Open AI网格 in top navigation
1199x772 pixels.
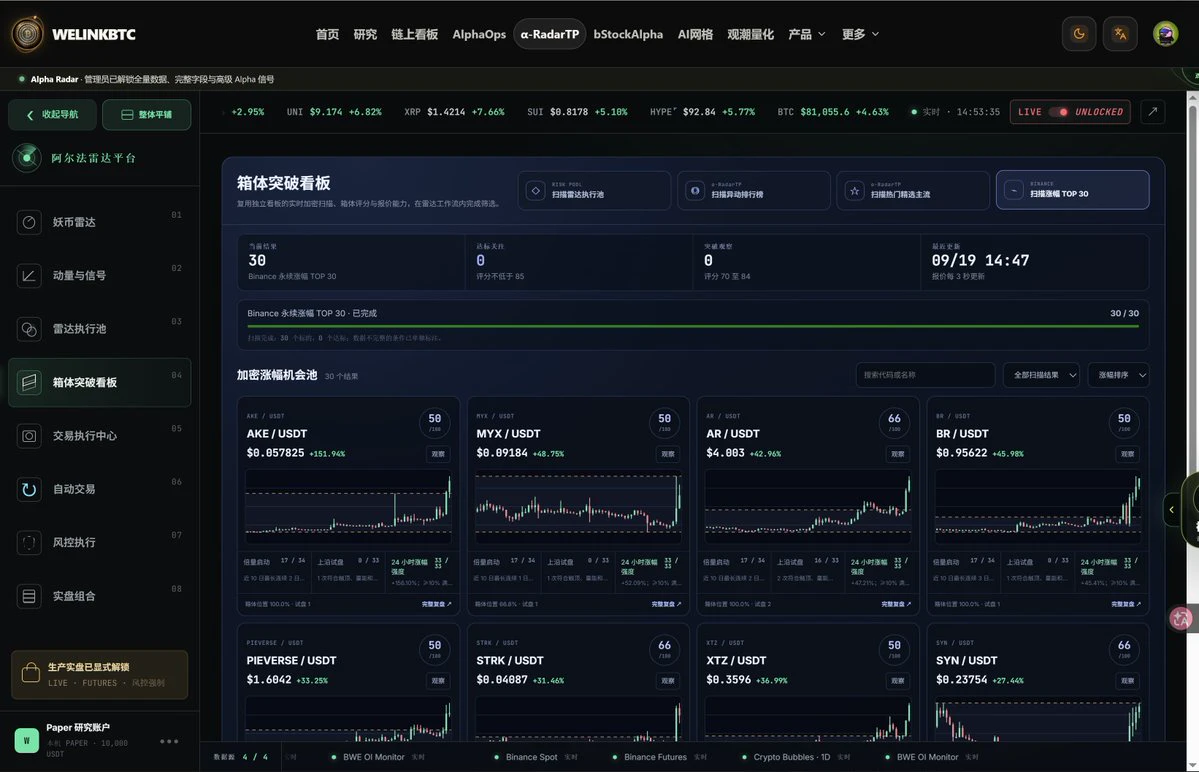[x=695, y=34]
